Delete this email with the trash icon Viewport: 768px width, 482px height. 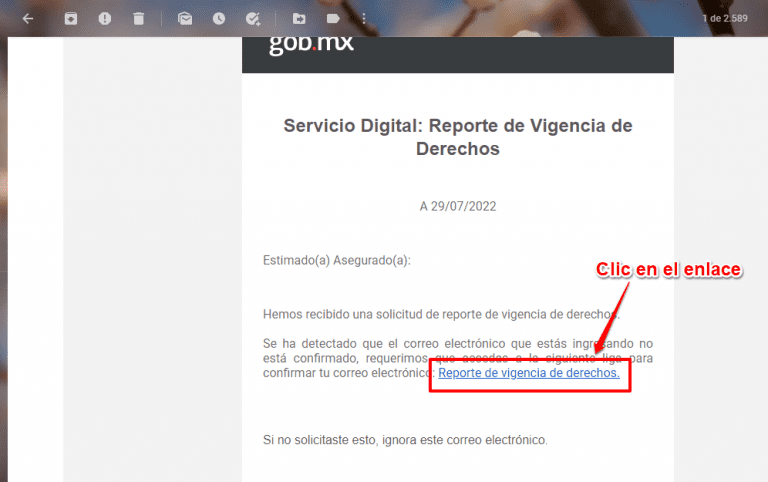coord(139,19)
